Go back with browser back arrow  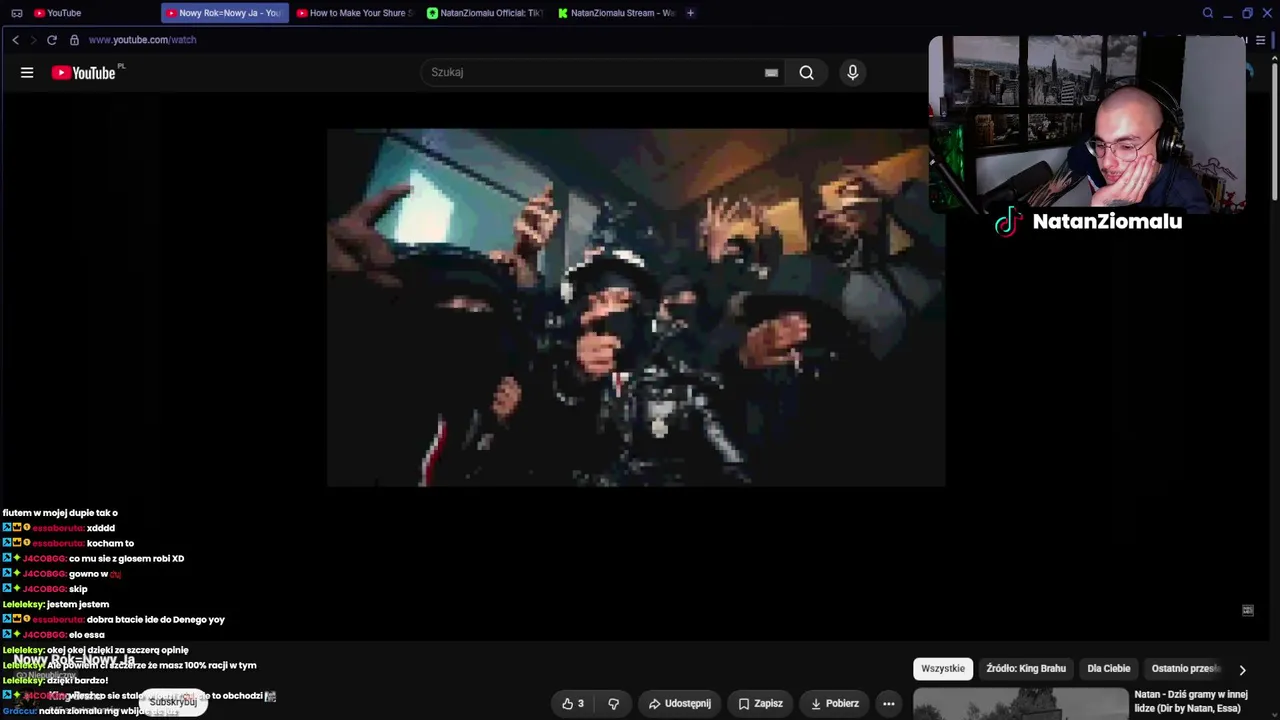[x=15, y=40]
